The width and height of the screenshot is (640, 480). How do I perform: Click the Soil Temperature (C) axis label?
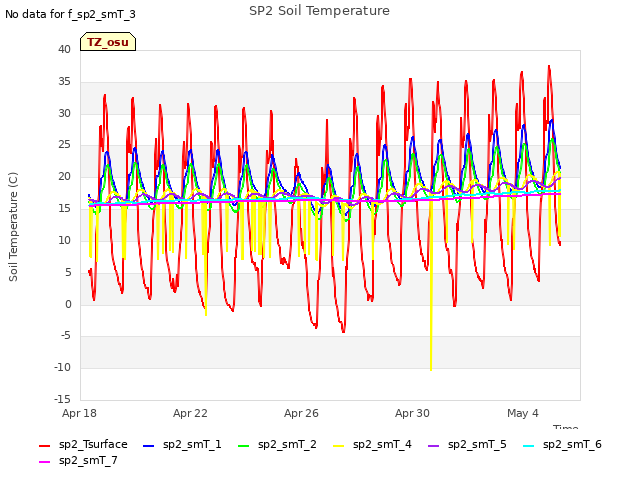coord(13,227)
